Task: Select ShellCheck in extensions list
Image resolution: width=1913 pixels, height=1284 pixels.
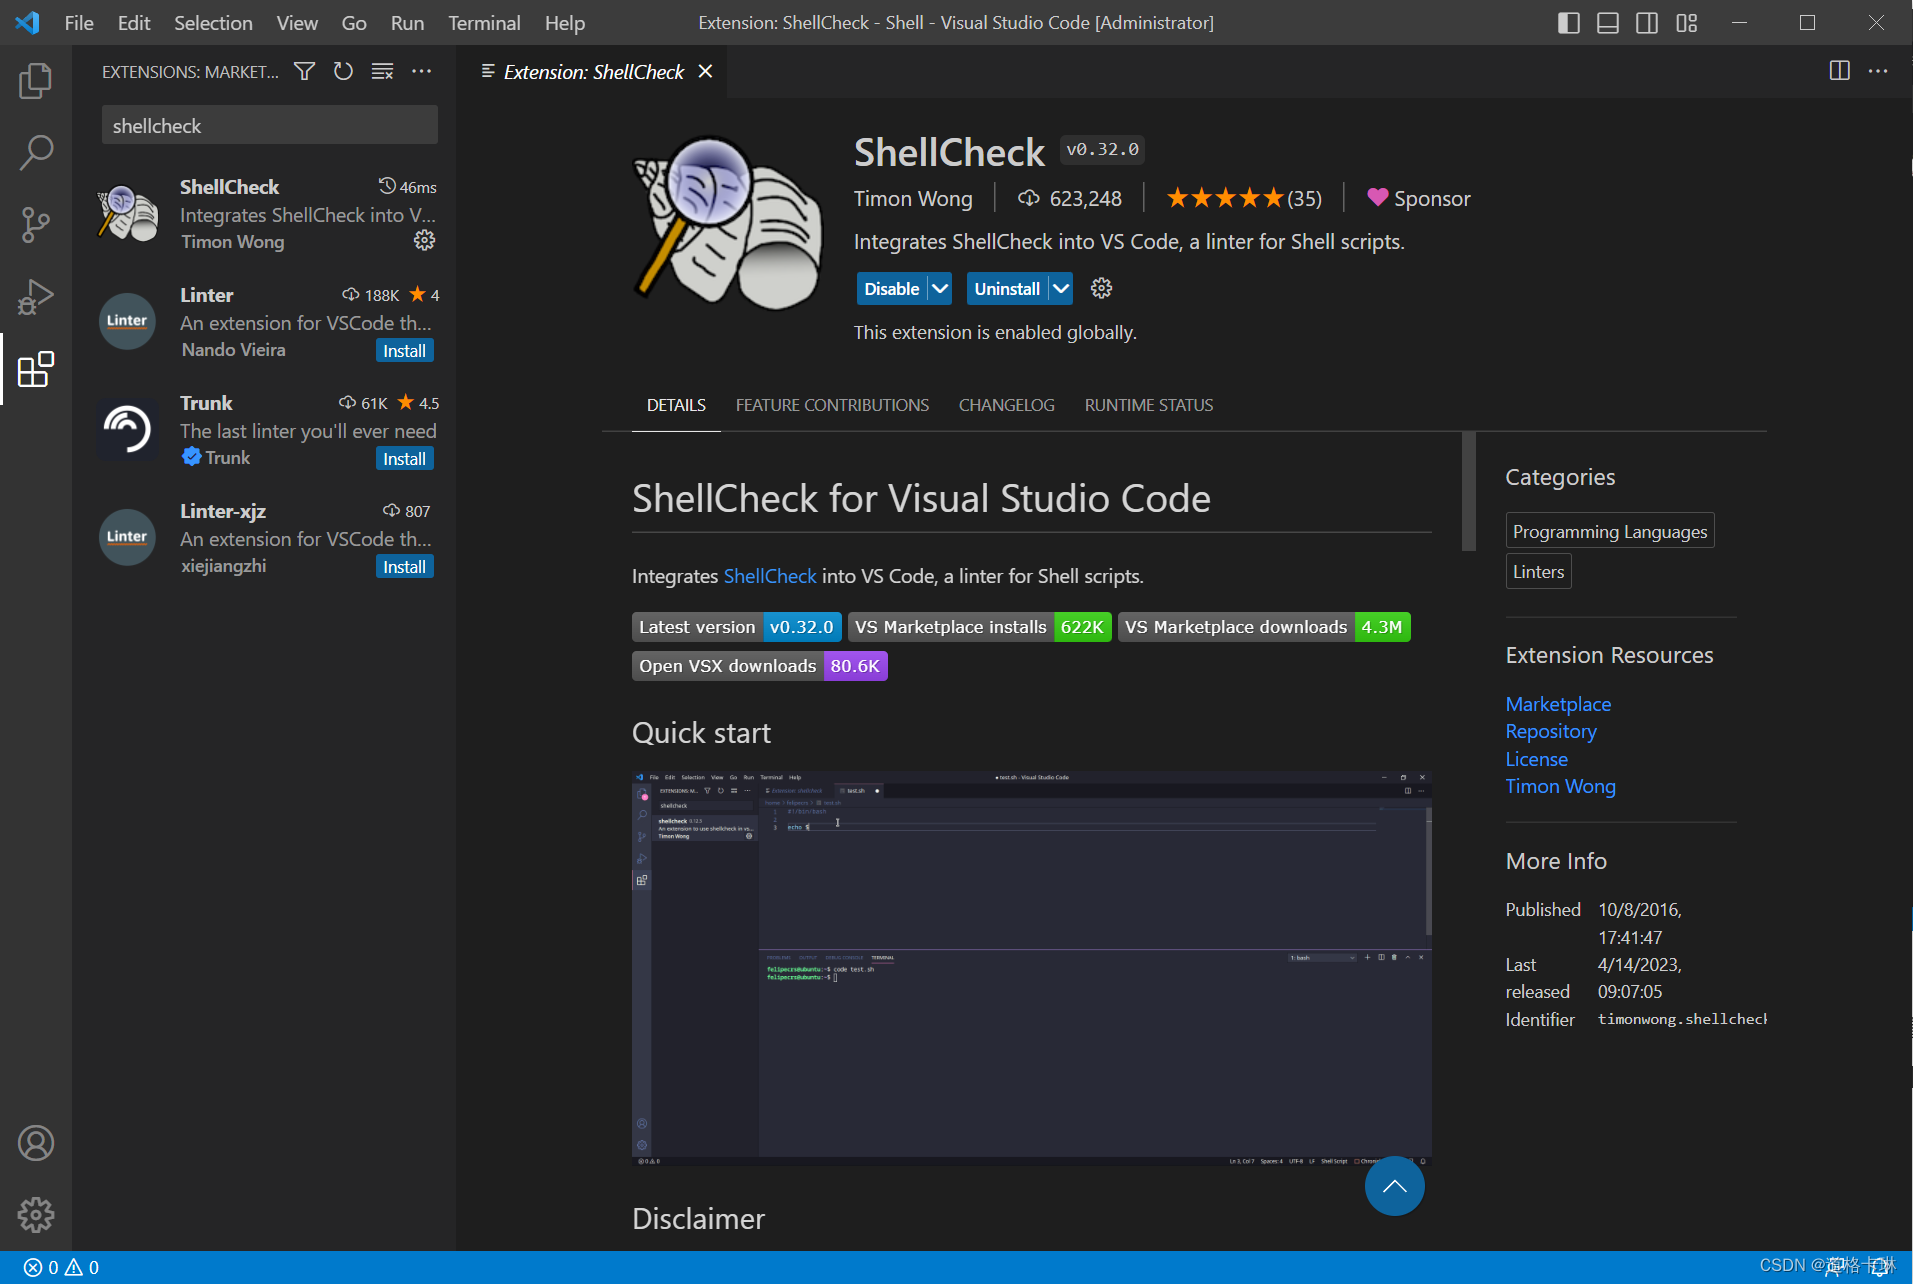Action: point(265,214)
